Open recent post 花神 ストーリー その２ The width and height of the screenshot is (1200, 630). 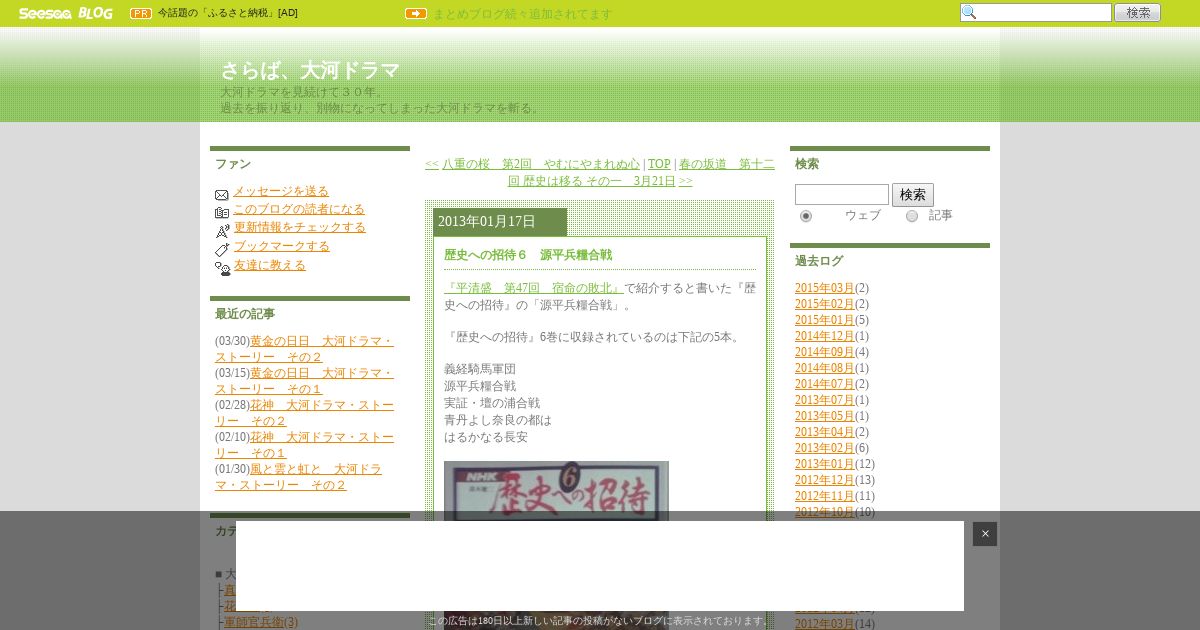point(304,413)
